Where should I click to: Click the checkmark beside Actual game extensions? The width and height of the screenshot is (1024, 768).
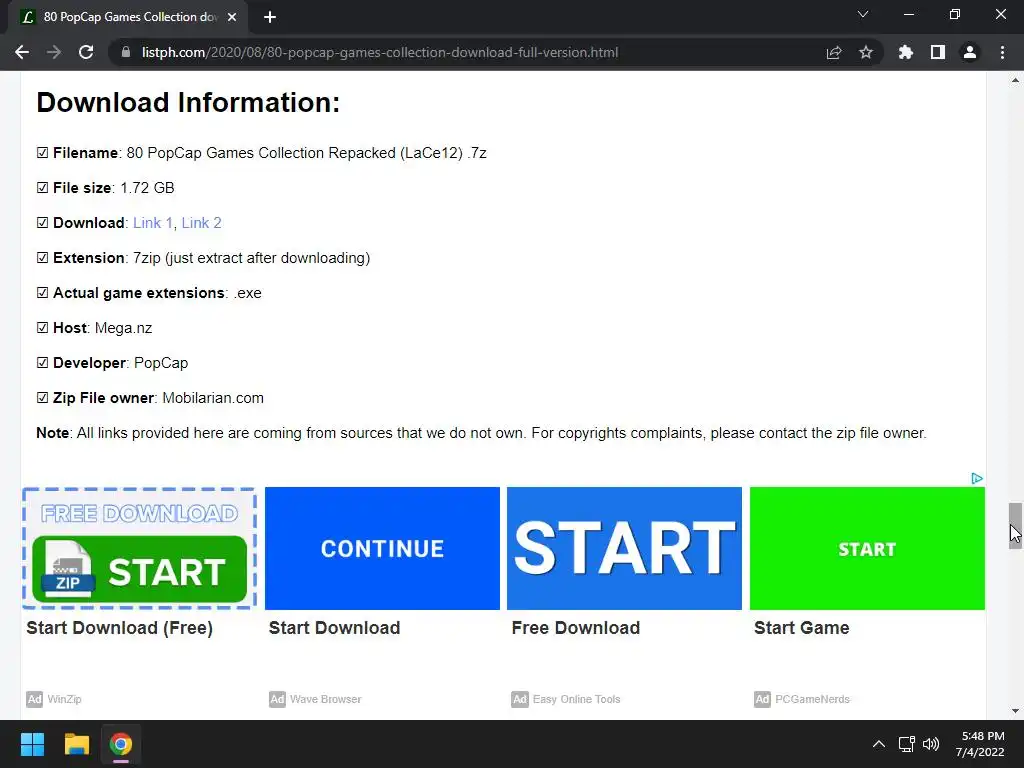(x=42, y=293)
